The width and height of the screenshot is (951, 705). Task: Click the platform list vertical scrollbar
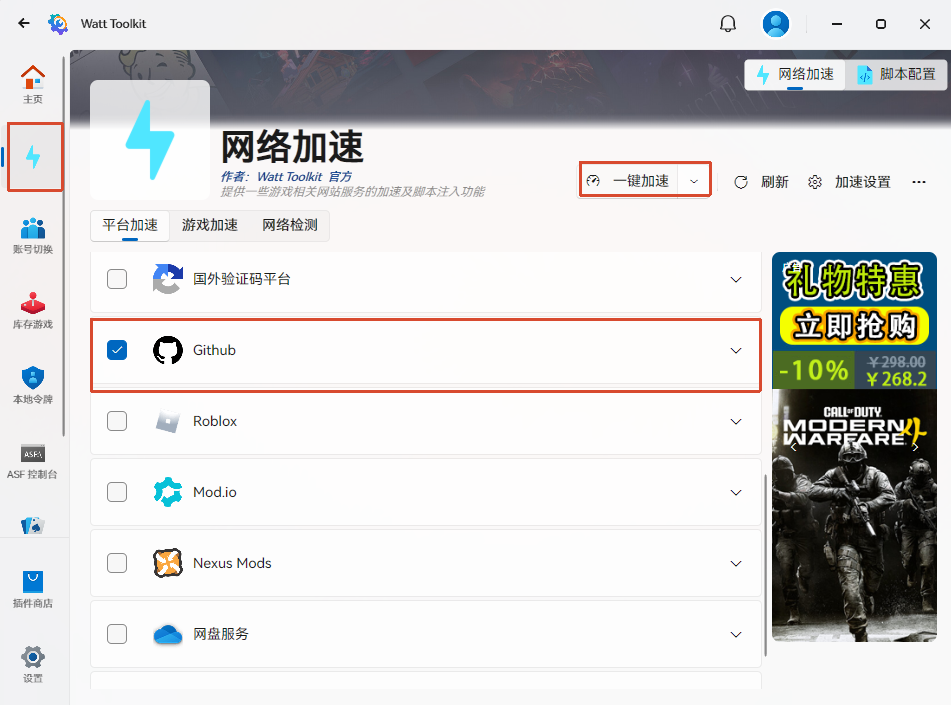[765, 564]
